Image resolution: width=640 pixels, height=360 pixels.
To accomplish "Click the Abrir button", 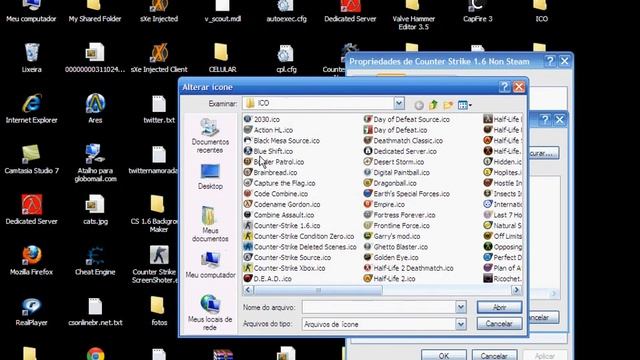I will [x=499, y=307].
